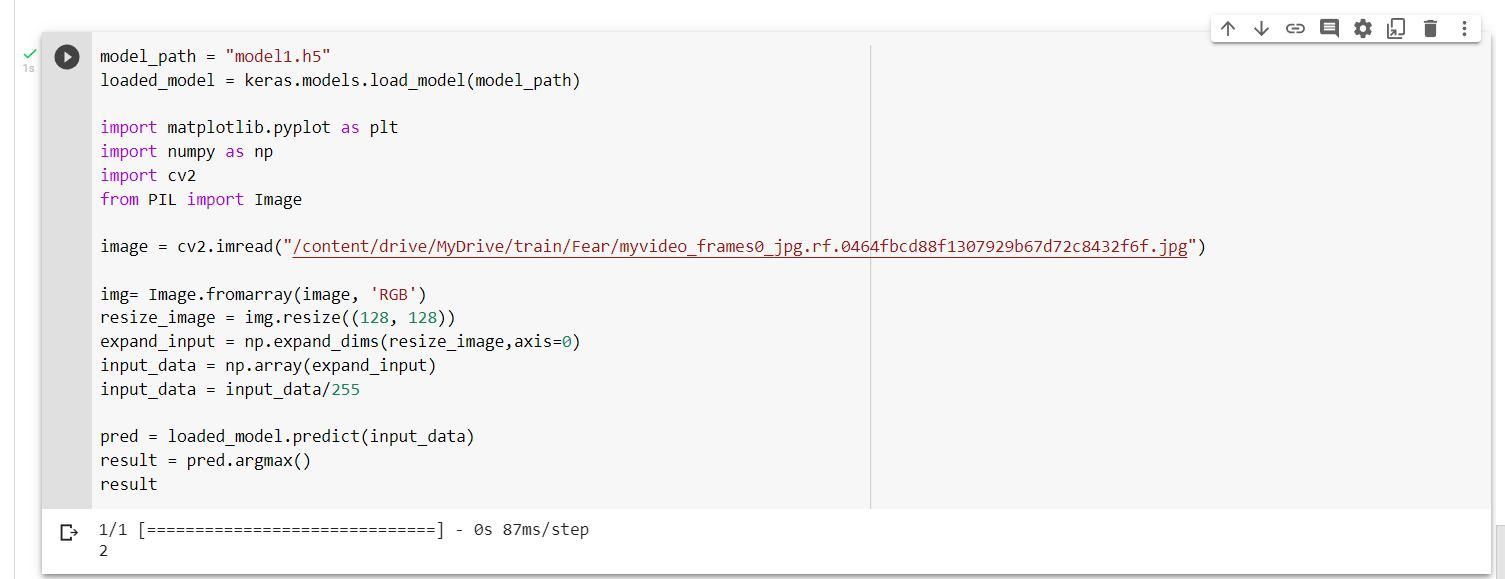The height and width of the screenshot is (579, 1505).
Task: Click the final 'result' code line
Action: (x=128, y=485)
